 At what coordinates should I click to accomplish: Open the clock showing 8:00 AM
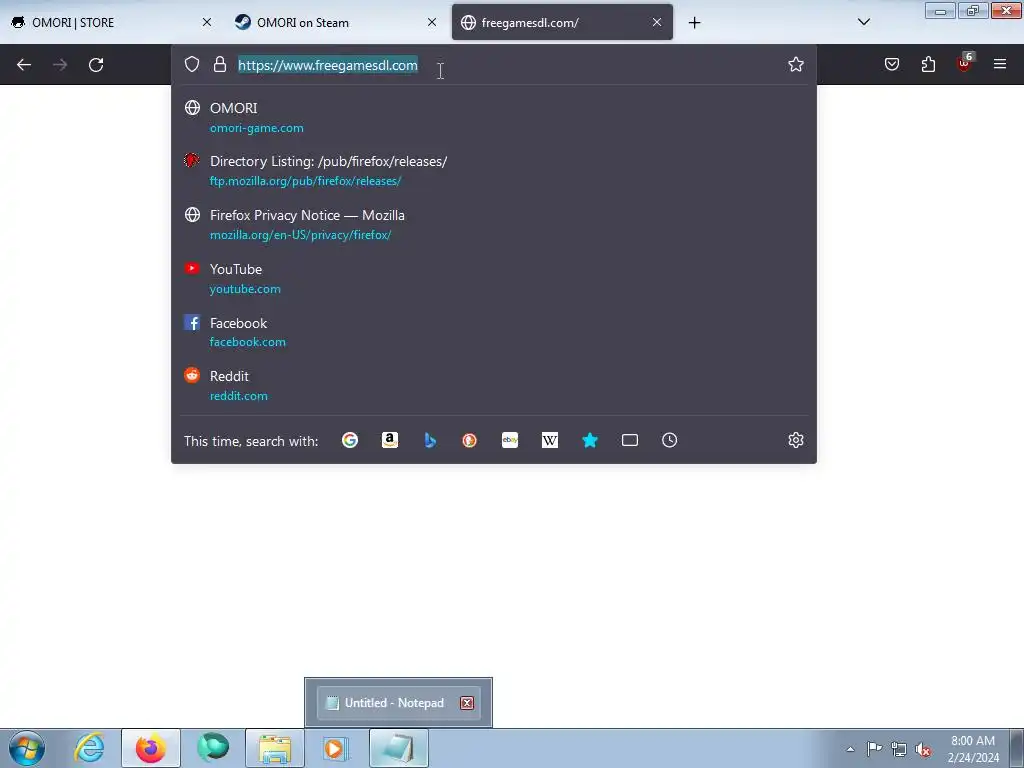point(973,749)
